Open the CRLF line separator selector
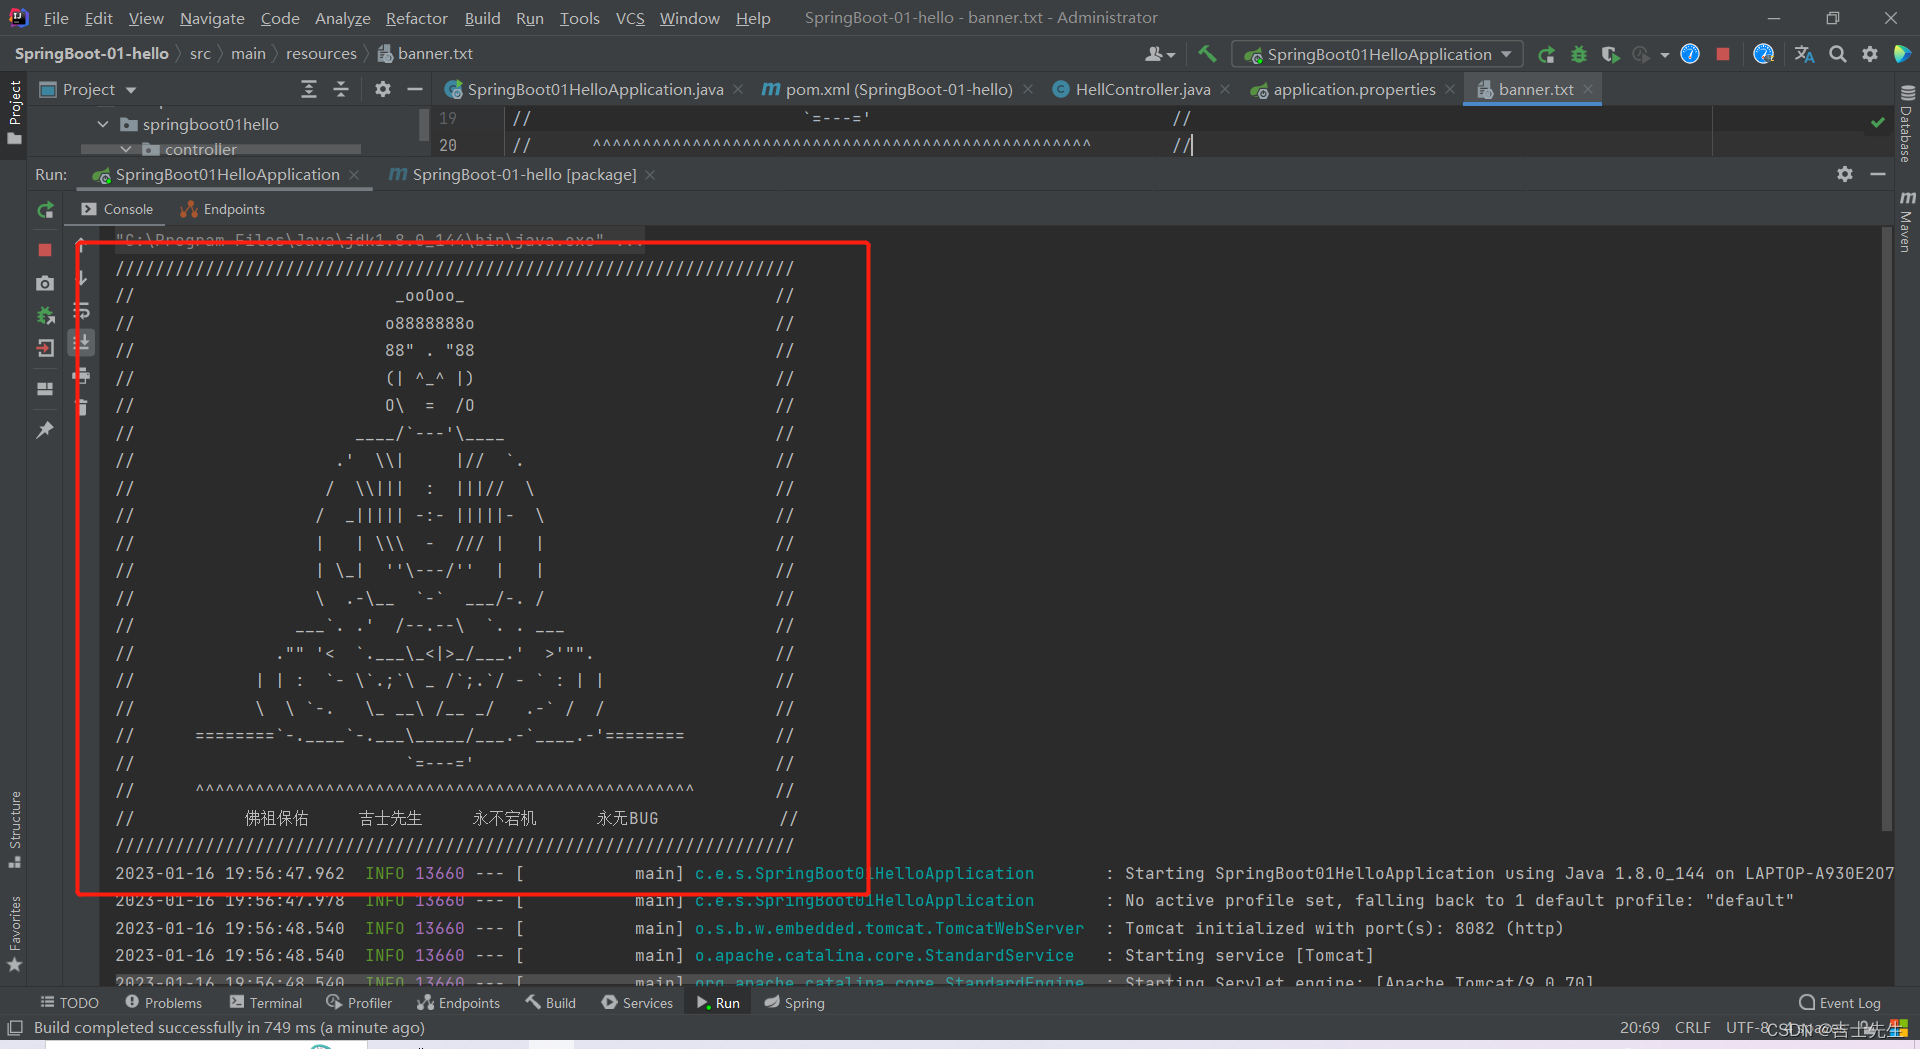 [1692, 1028]
